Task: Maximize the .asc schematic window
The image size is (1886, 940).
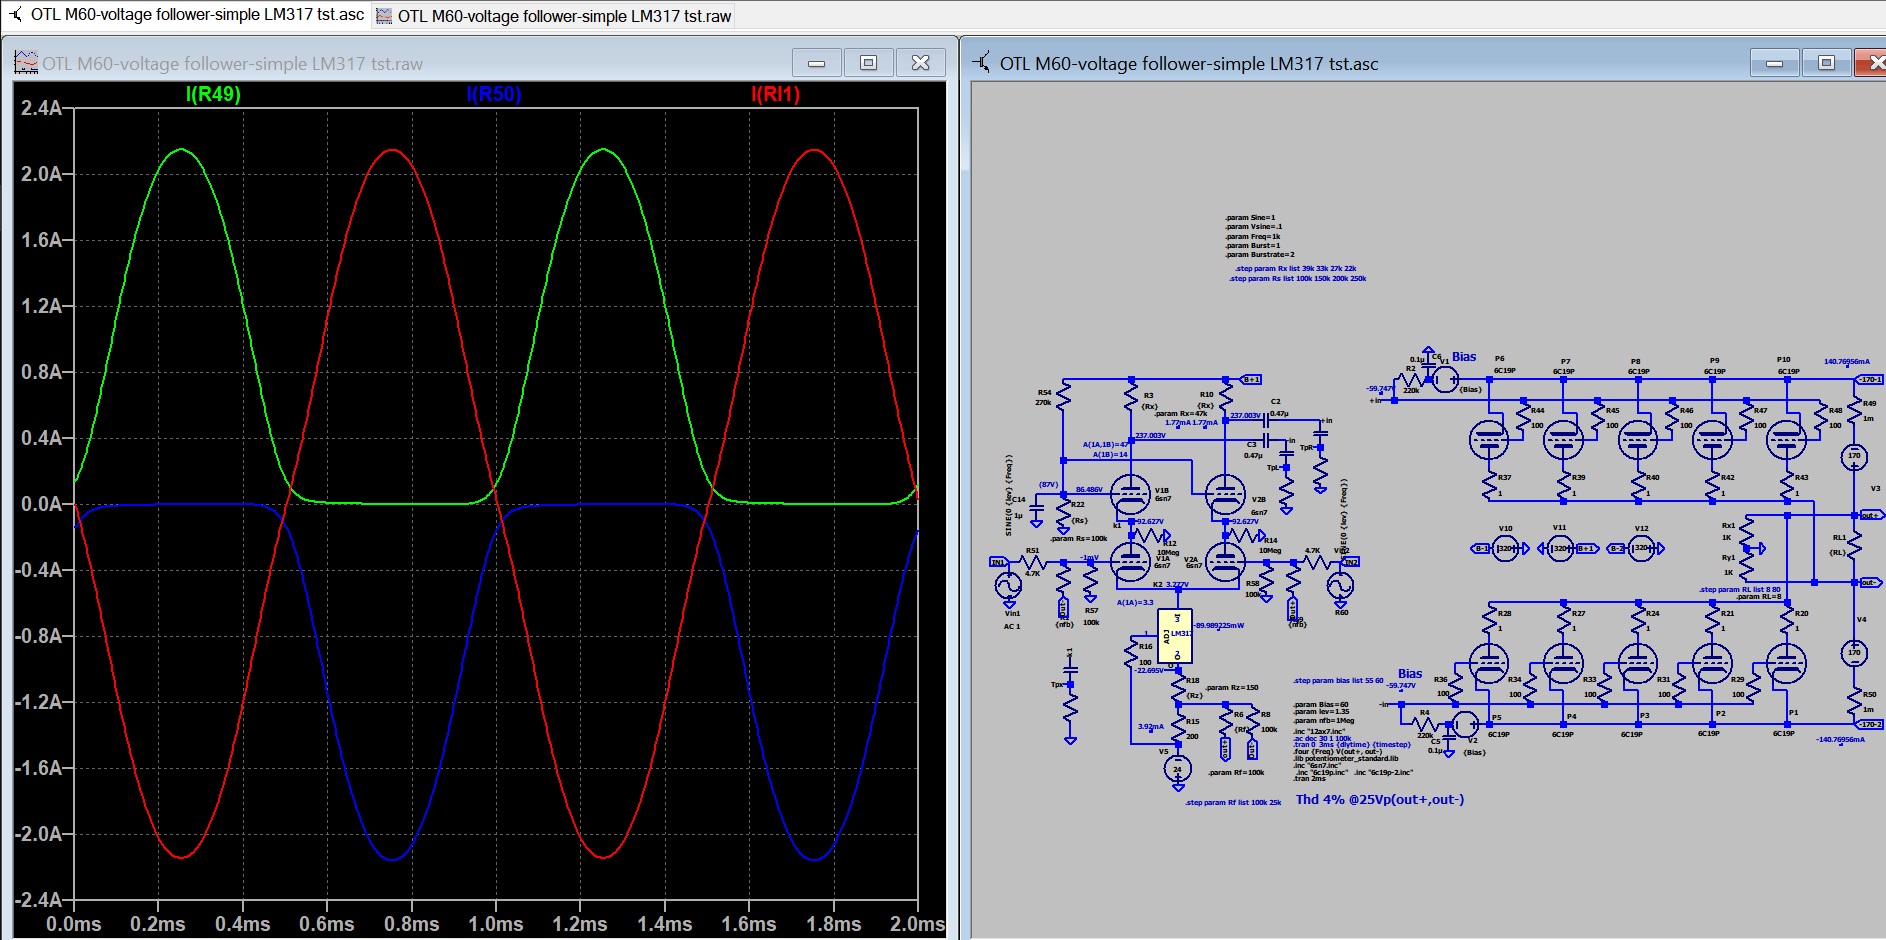Action: (x=1827, y=63)
